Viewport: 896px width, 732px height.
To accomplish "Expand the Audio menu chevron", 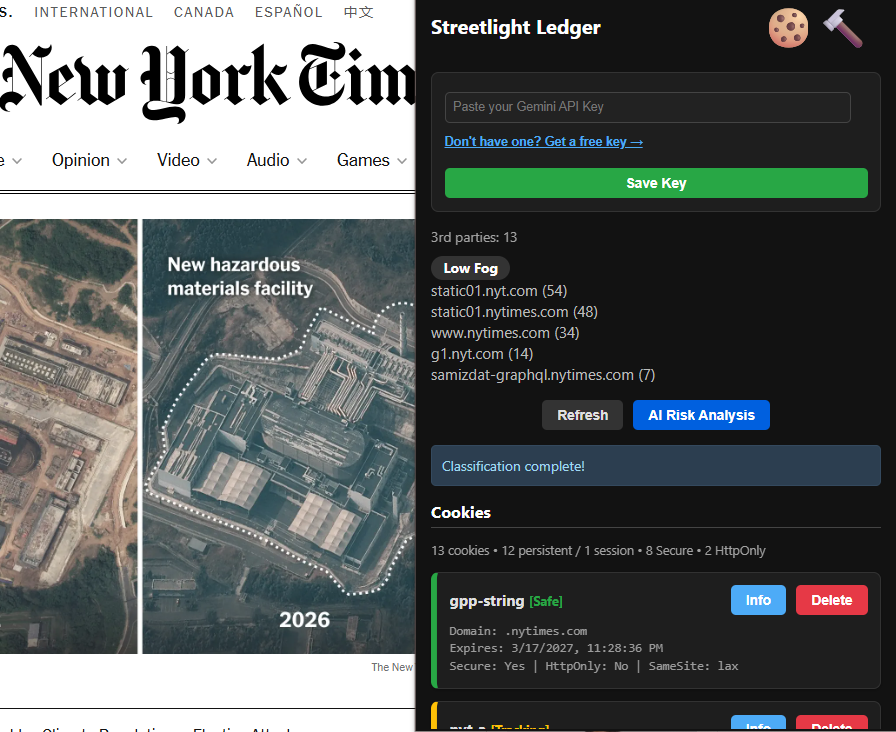I will click(302, 161).
